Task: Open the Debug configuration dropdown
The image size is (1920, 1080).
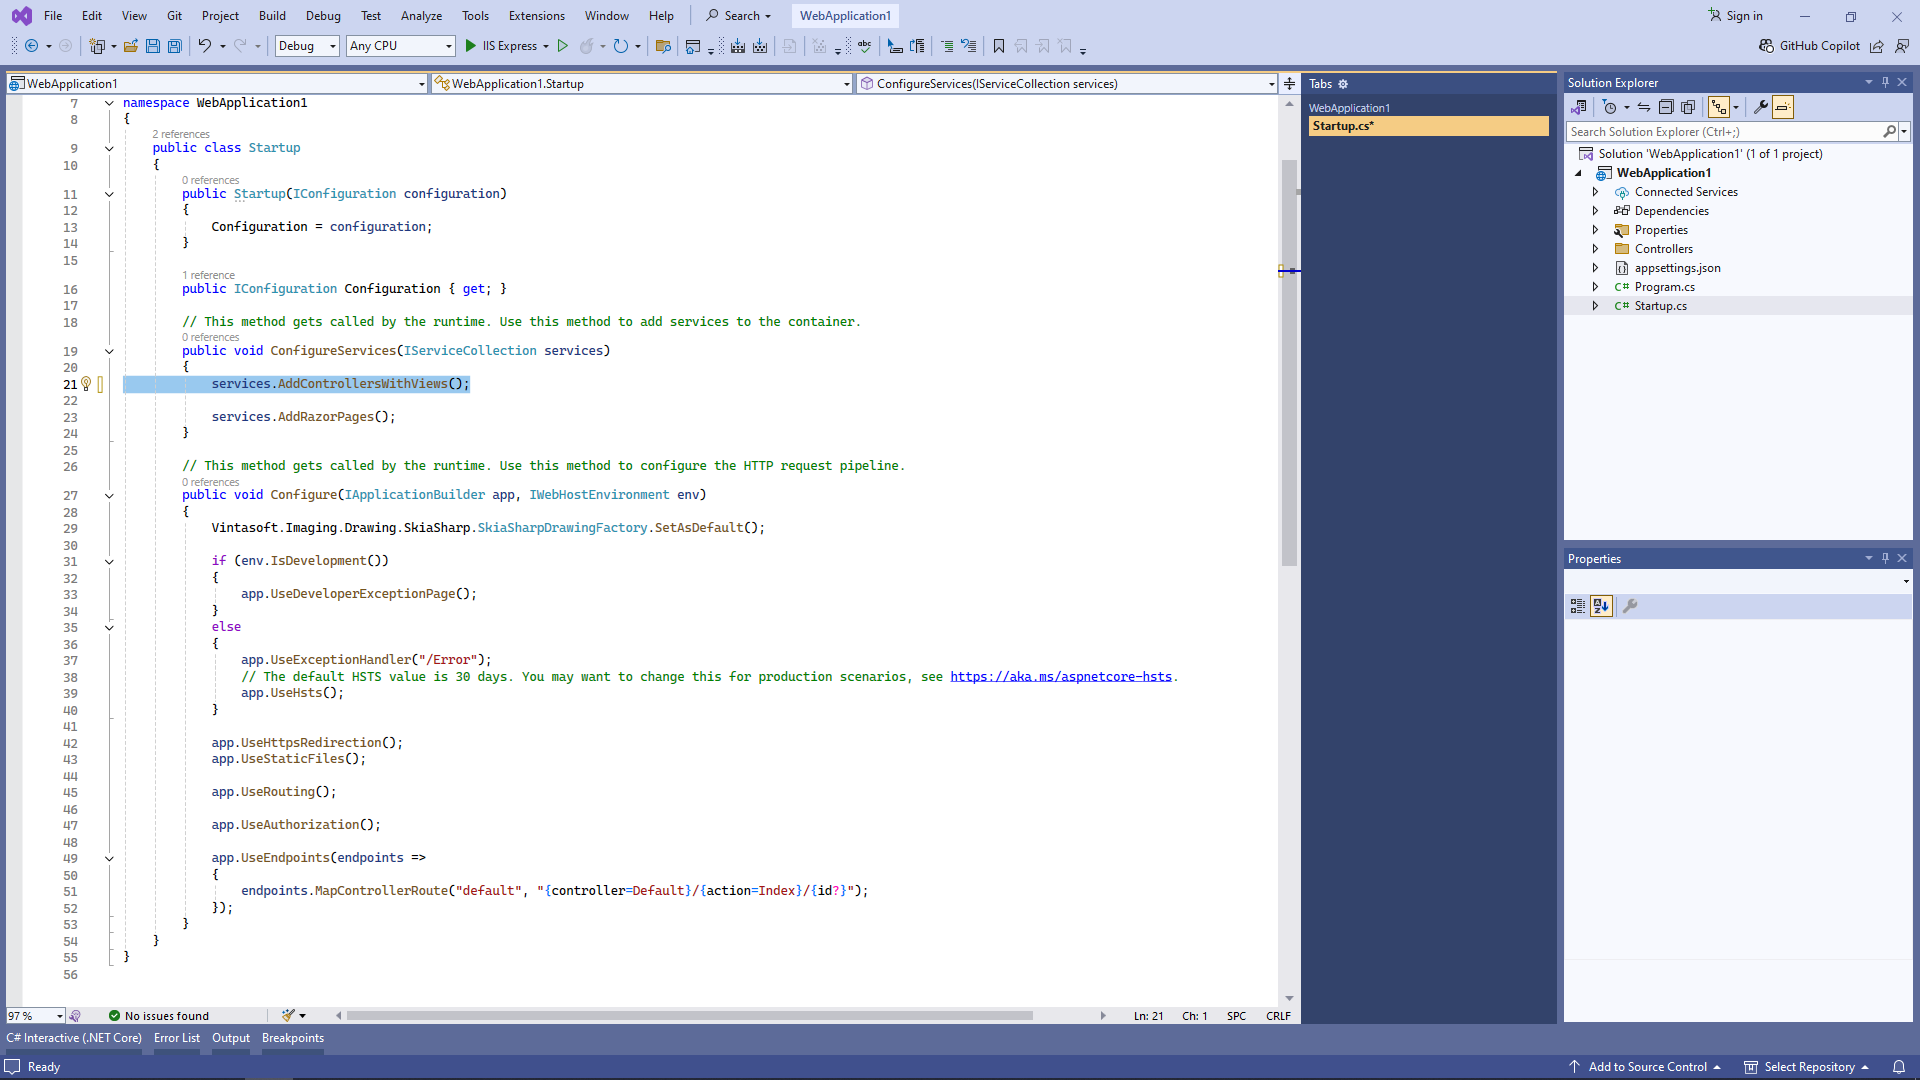Action: point(307,46)
